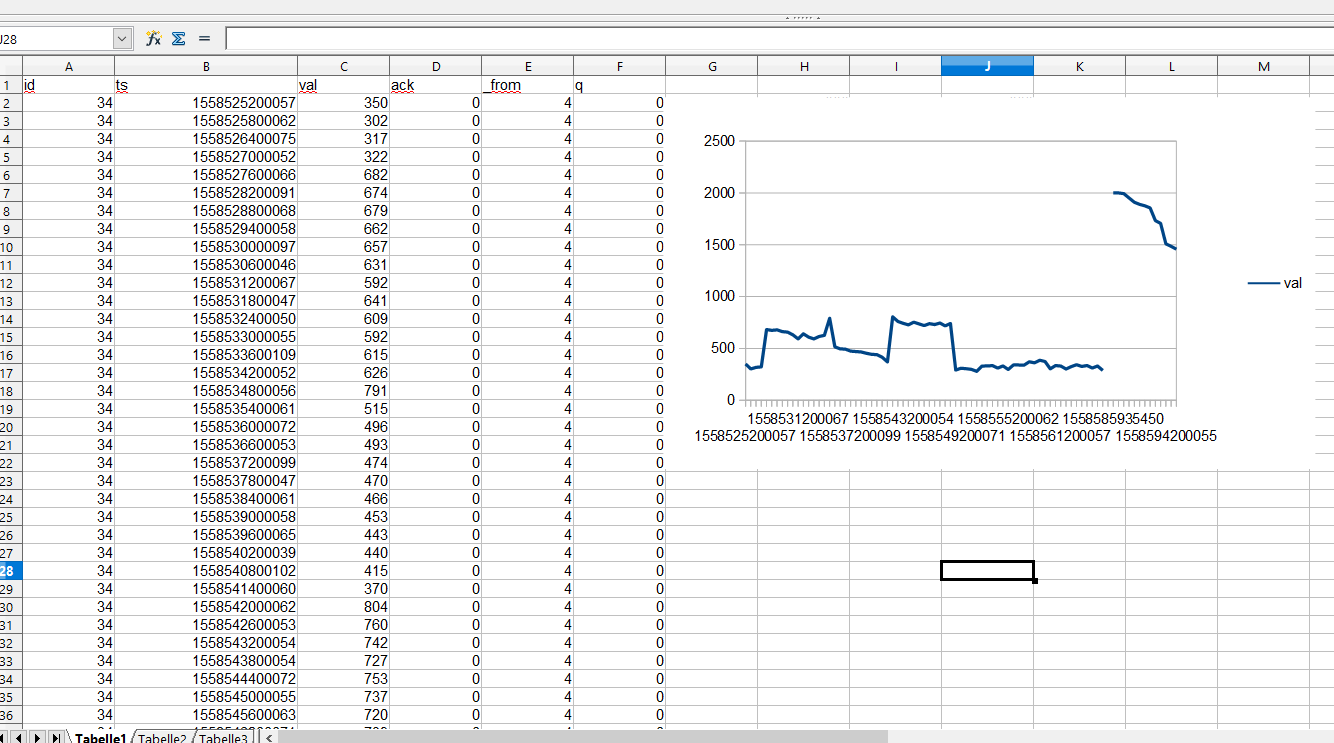Select column F header
Image resolution: width=1334 pixels, height=743 pixels.
(619, 66)
